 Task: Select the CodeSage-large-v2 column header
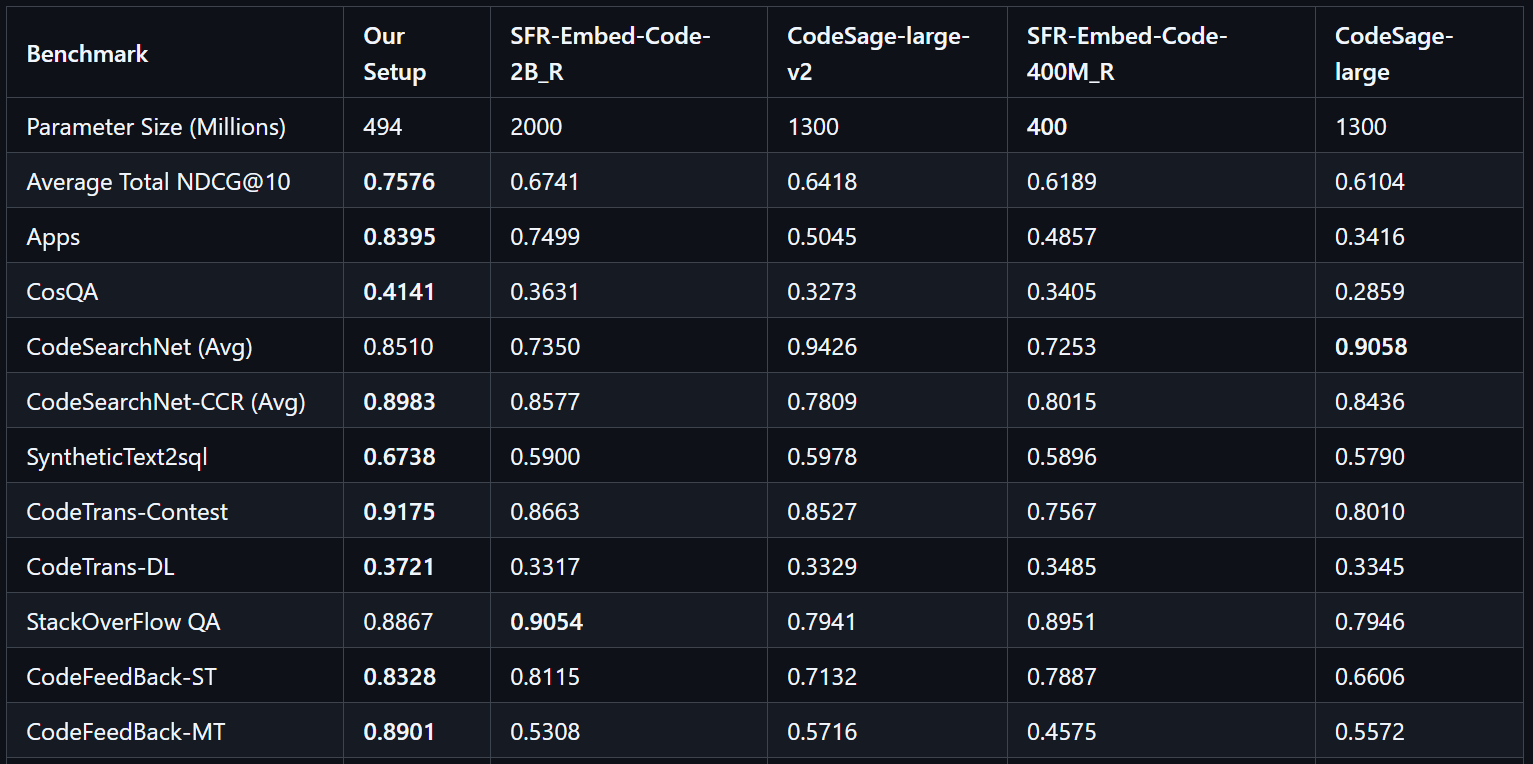pos(878,54)
